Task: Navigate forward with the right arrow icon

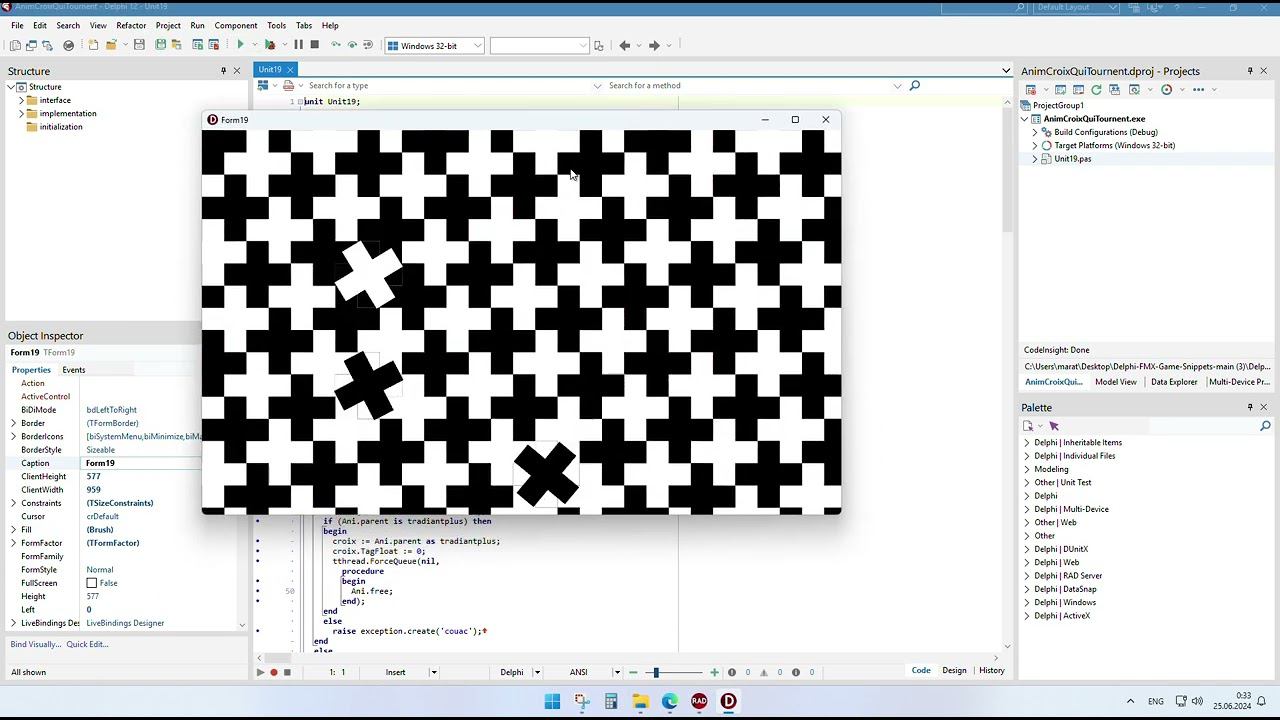Action: pos(654,45)
